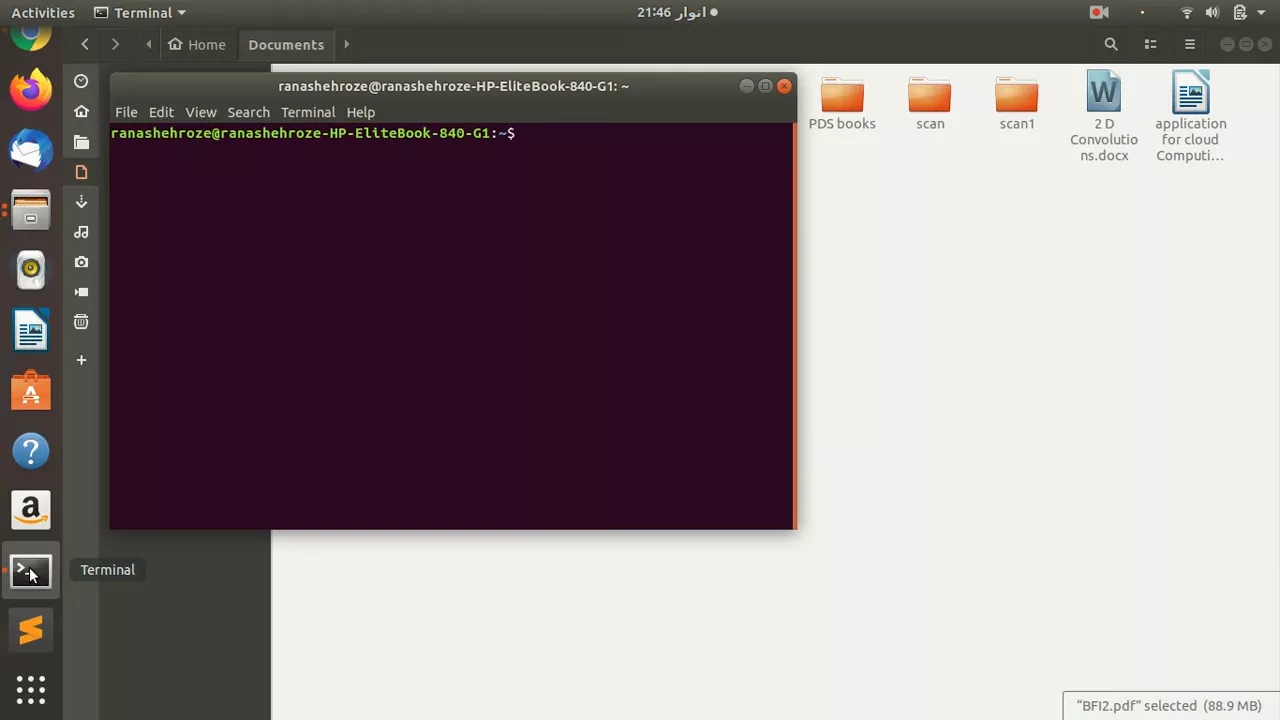
Task: Launch Sublime Text from the dock
Action: (30, 630)
